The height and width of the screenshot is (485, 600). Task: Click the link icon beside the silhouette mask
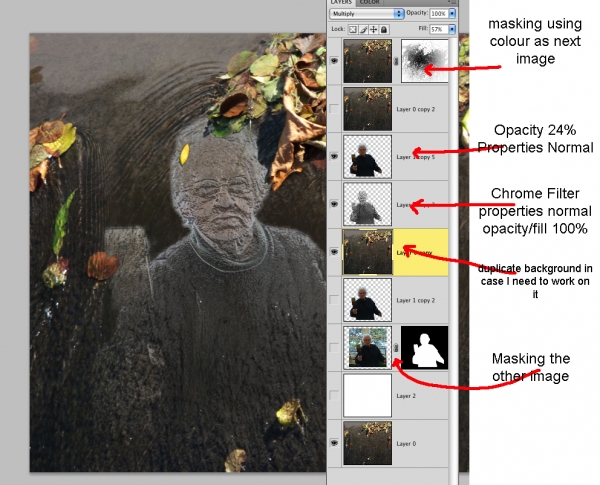coord(396,348)
